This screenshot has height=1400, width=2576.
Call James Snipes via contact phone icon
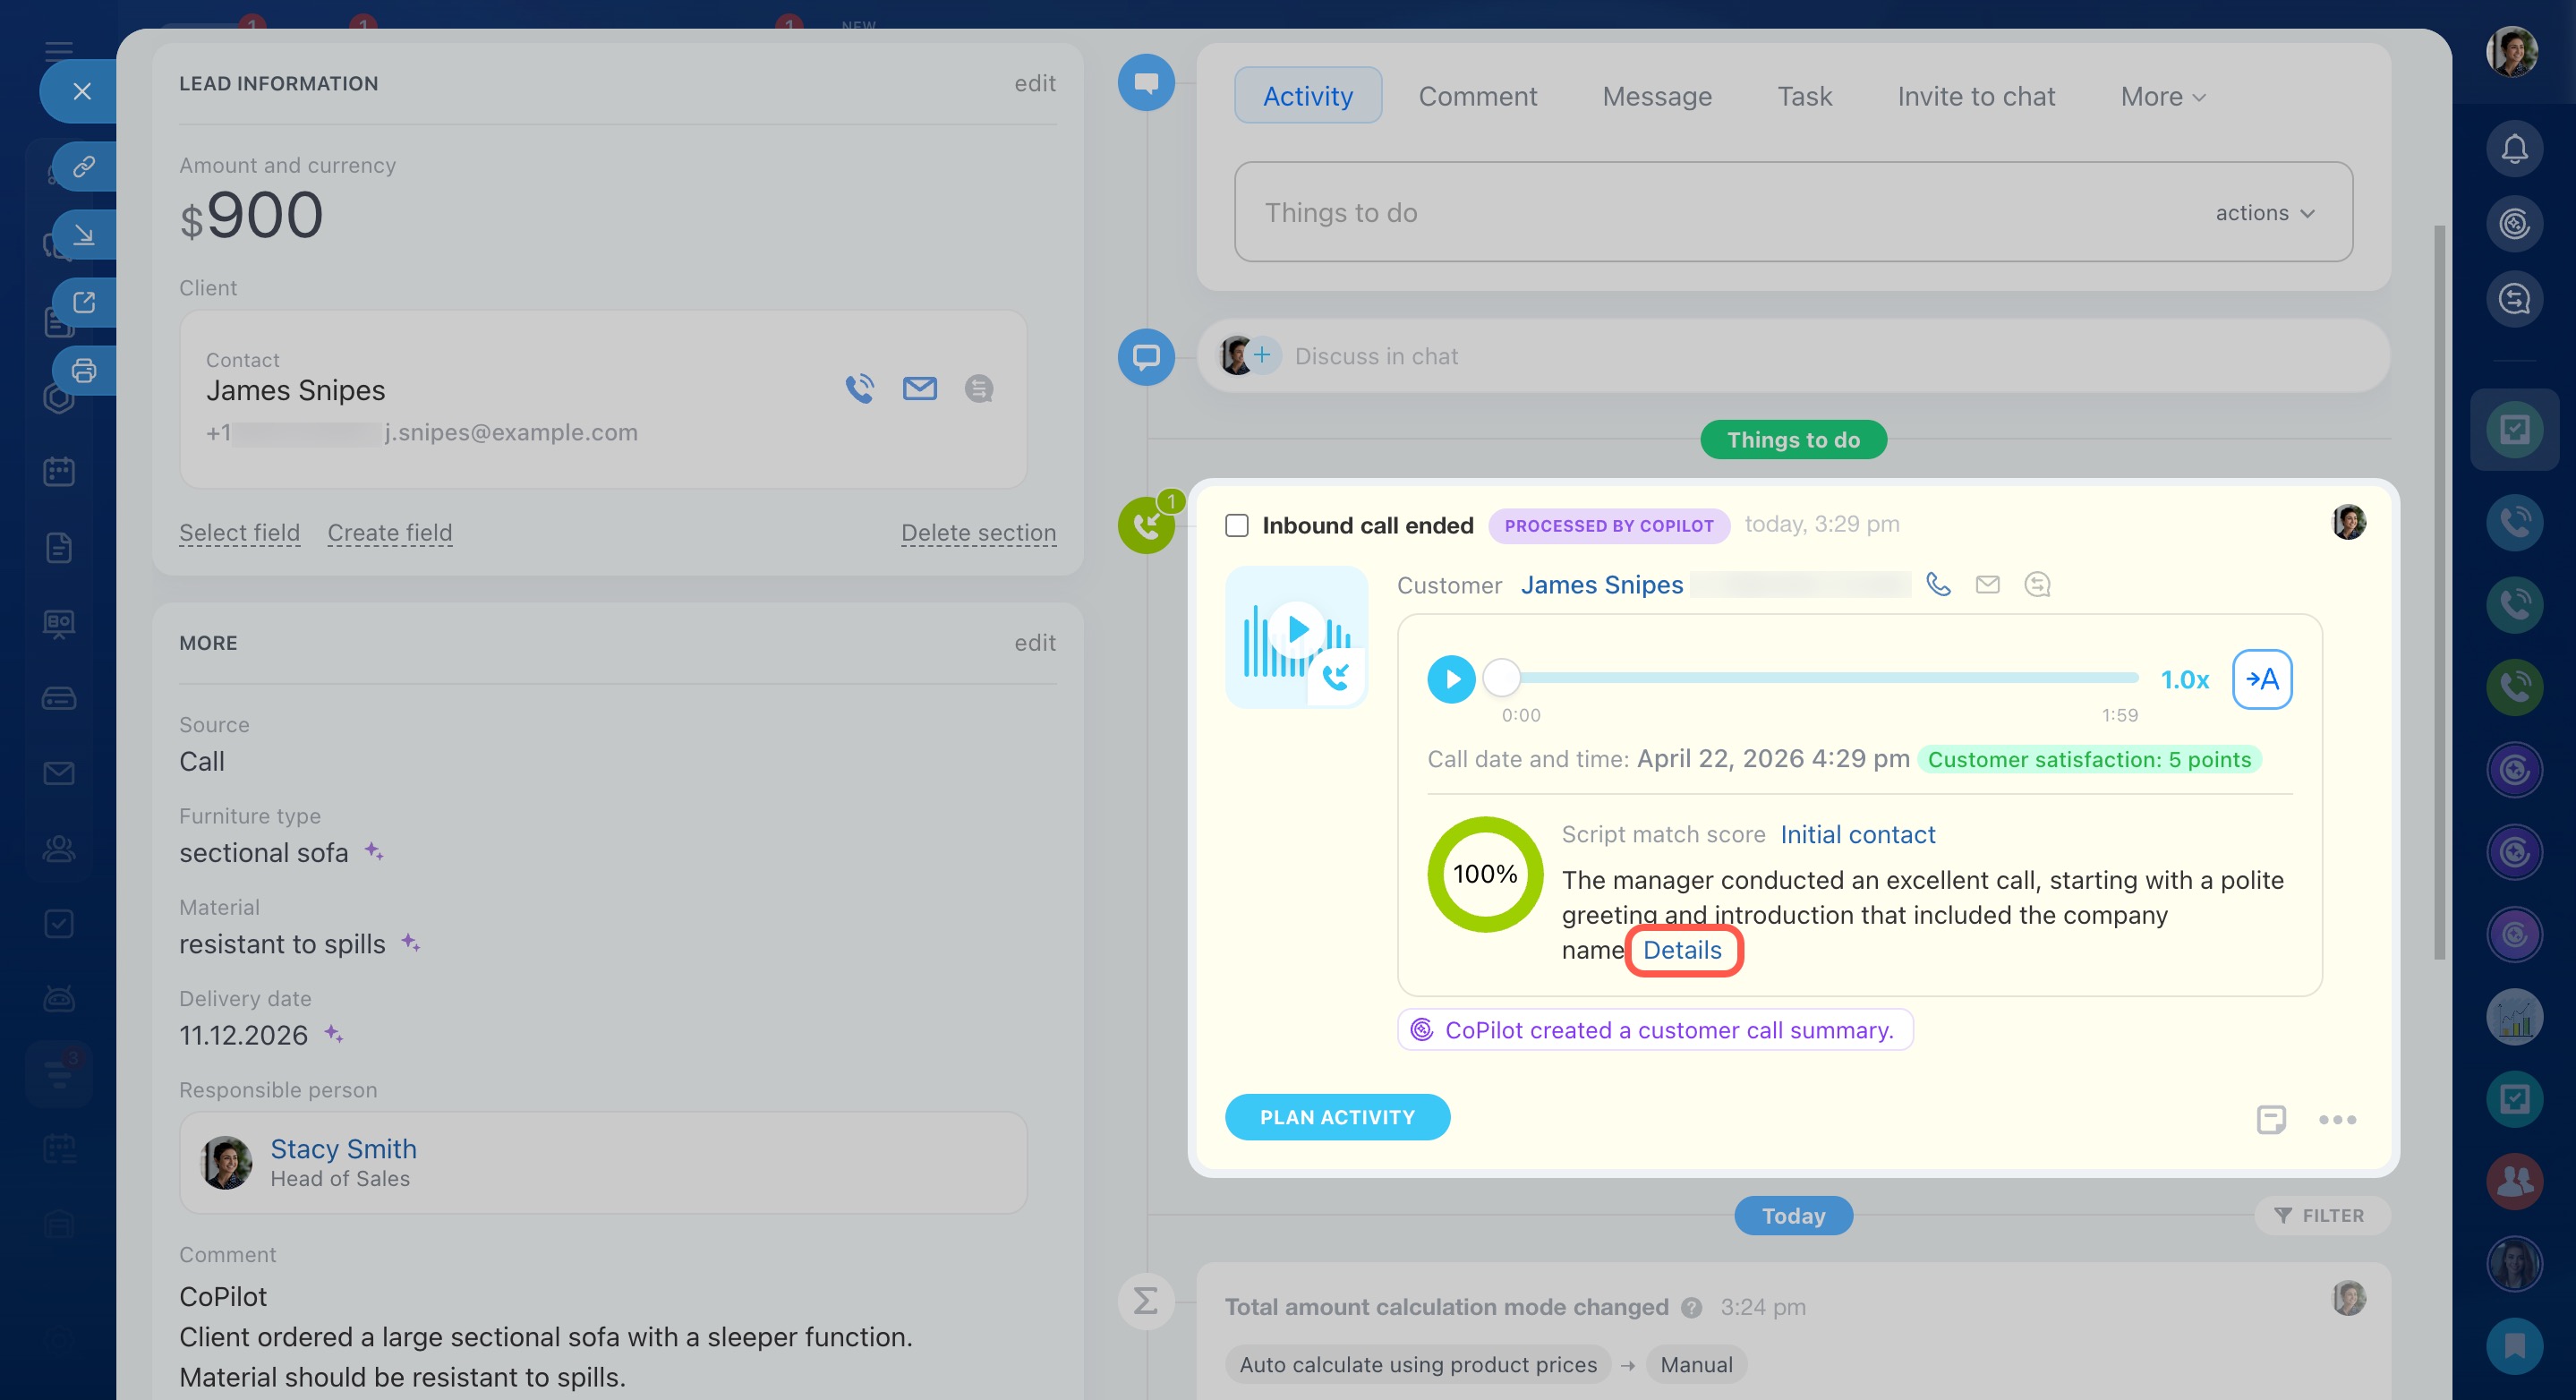(x=859, y=388)
